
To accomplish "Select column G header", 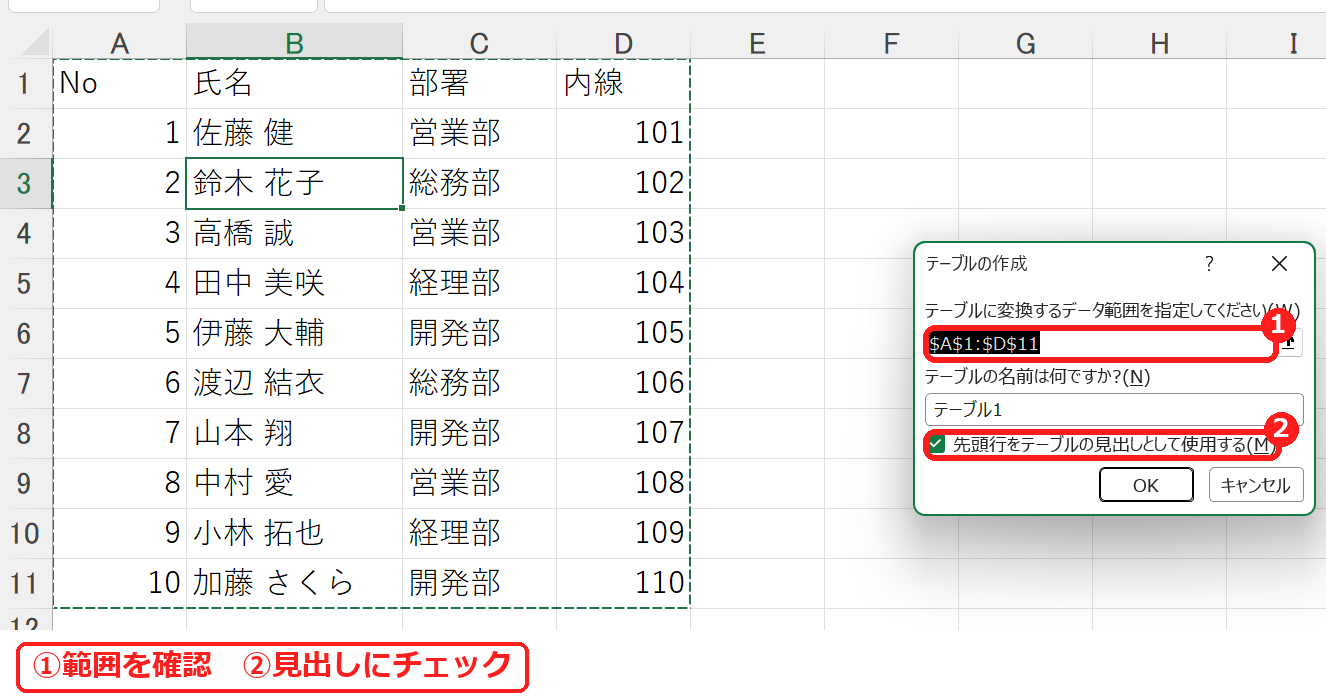I will tap(1025, 43).
